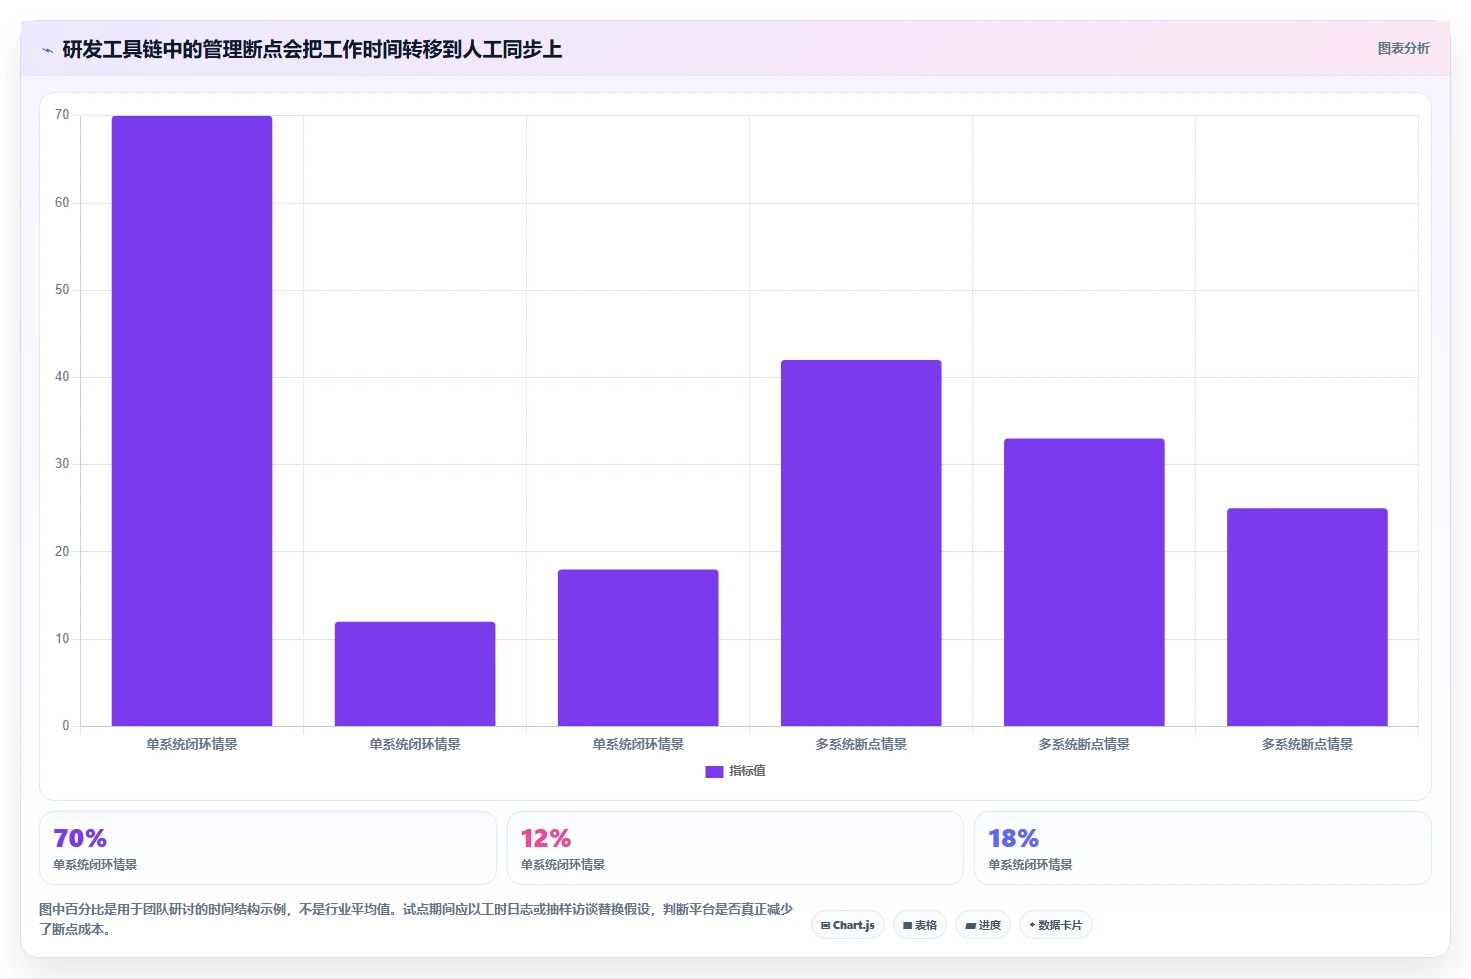Click the y-axis label 50
The image size is (1471, 979).
tap(62, 290)
